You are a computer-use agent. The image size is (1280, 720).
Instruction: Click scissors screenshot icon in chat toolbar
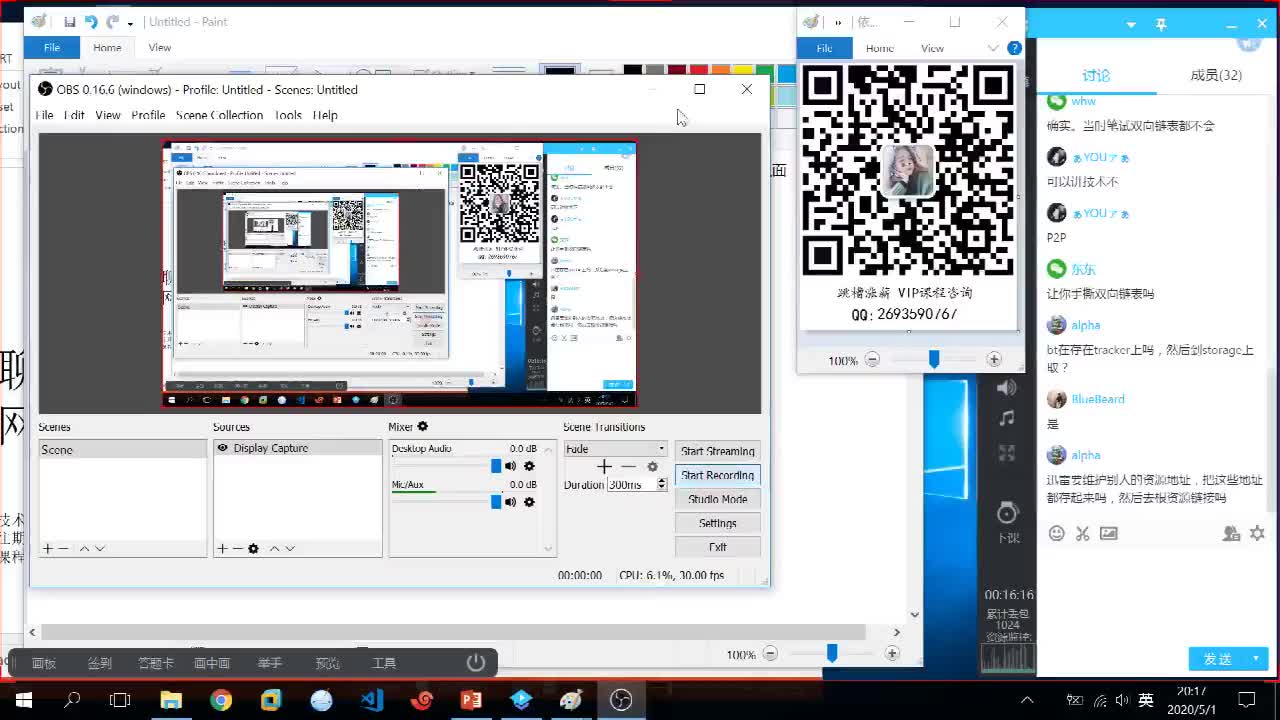[1082, 534]
